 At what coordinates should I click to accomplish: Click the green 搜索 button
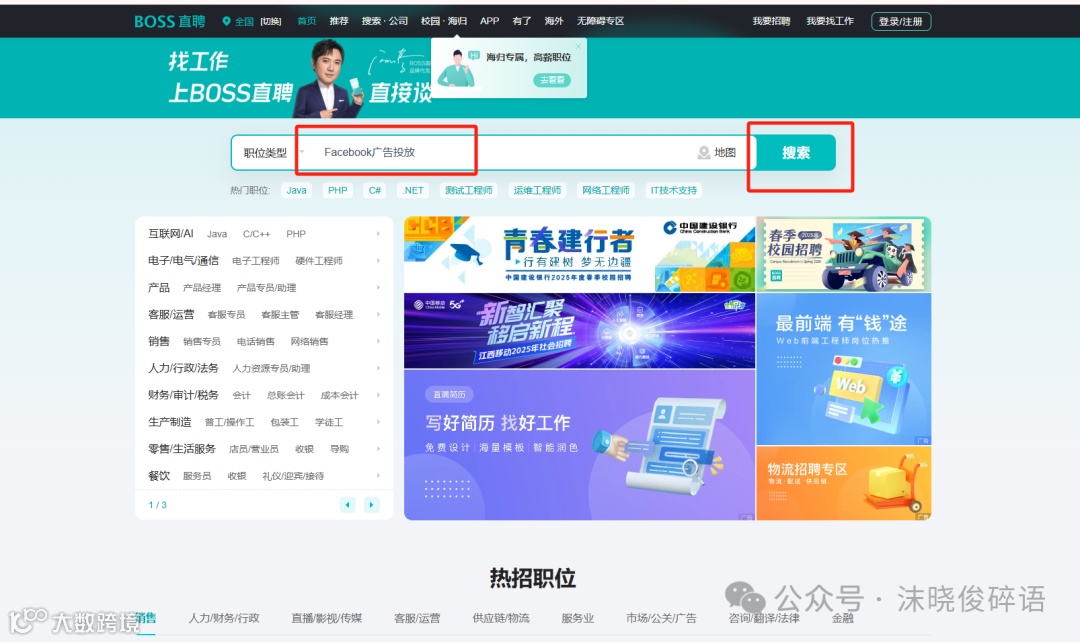[x=796, y=153]
